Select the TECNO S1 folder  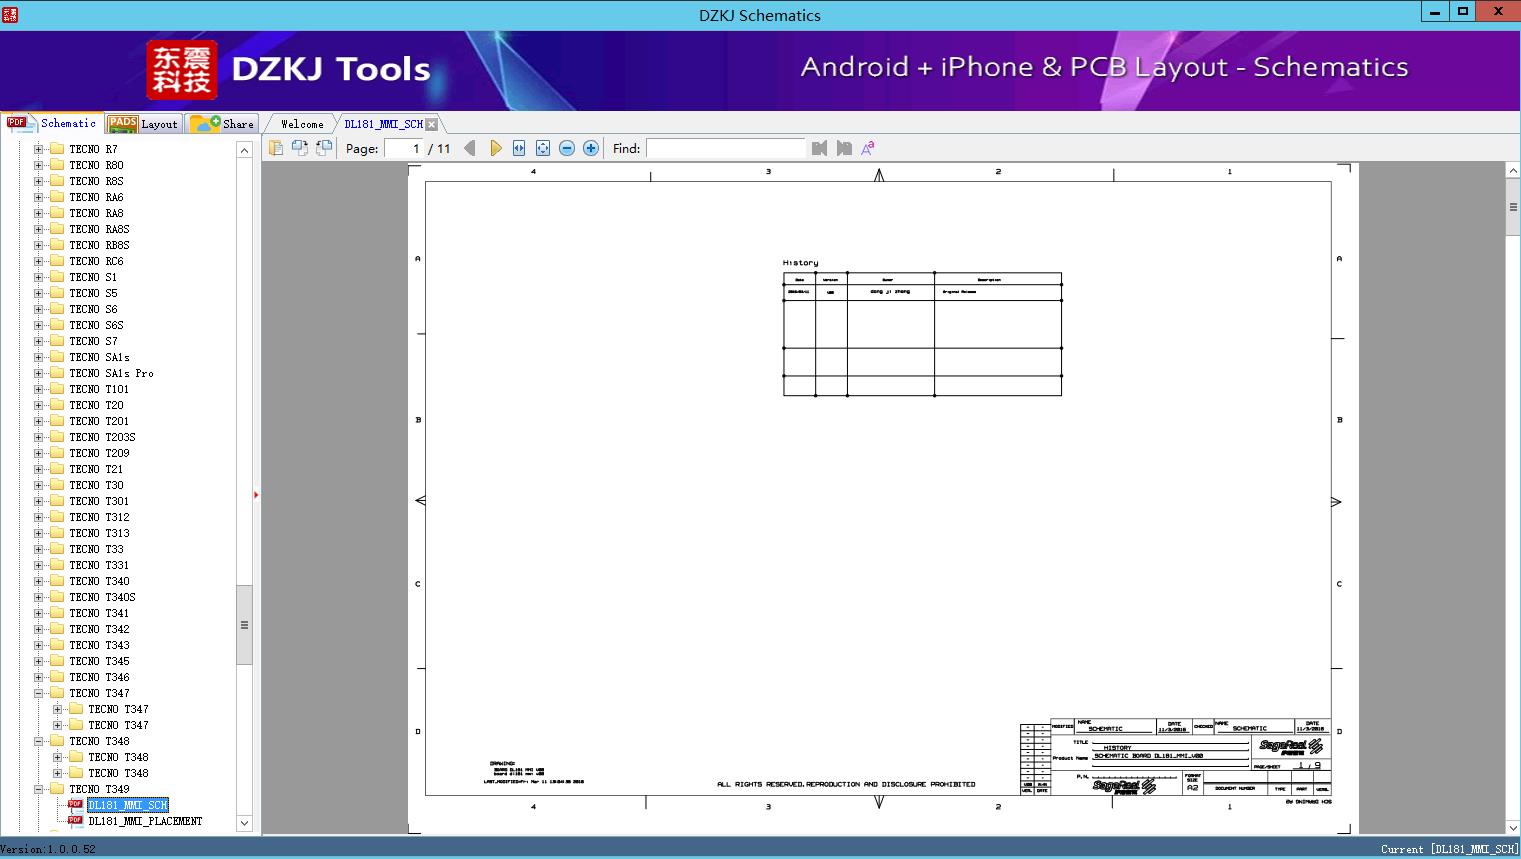click(x=93, y=277)
